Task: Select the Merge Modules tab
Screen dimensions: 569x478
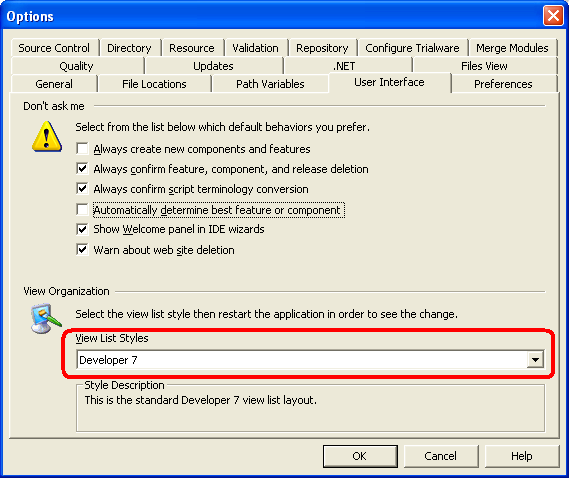Action: point(512,48)
